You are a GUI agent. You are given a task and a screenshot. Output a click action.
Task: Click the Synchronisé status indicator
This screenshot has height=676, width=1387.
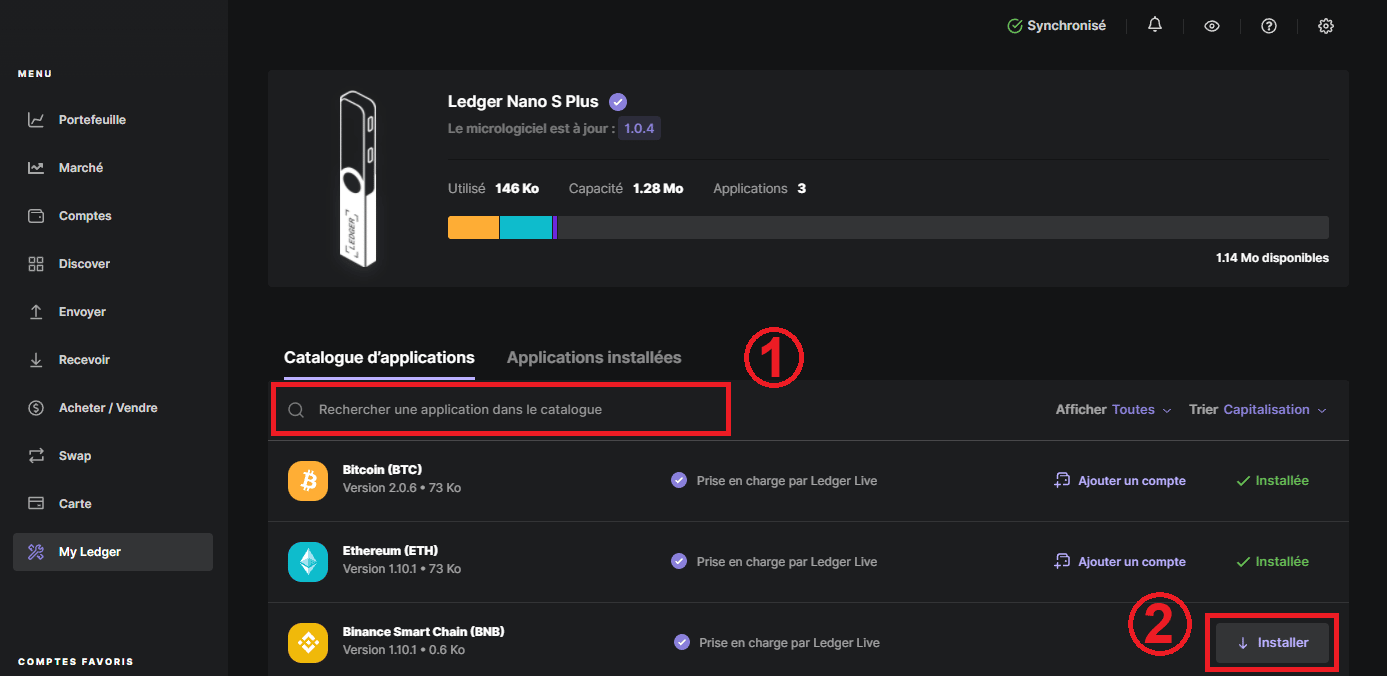[x=1056, y=26]
